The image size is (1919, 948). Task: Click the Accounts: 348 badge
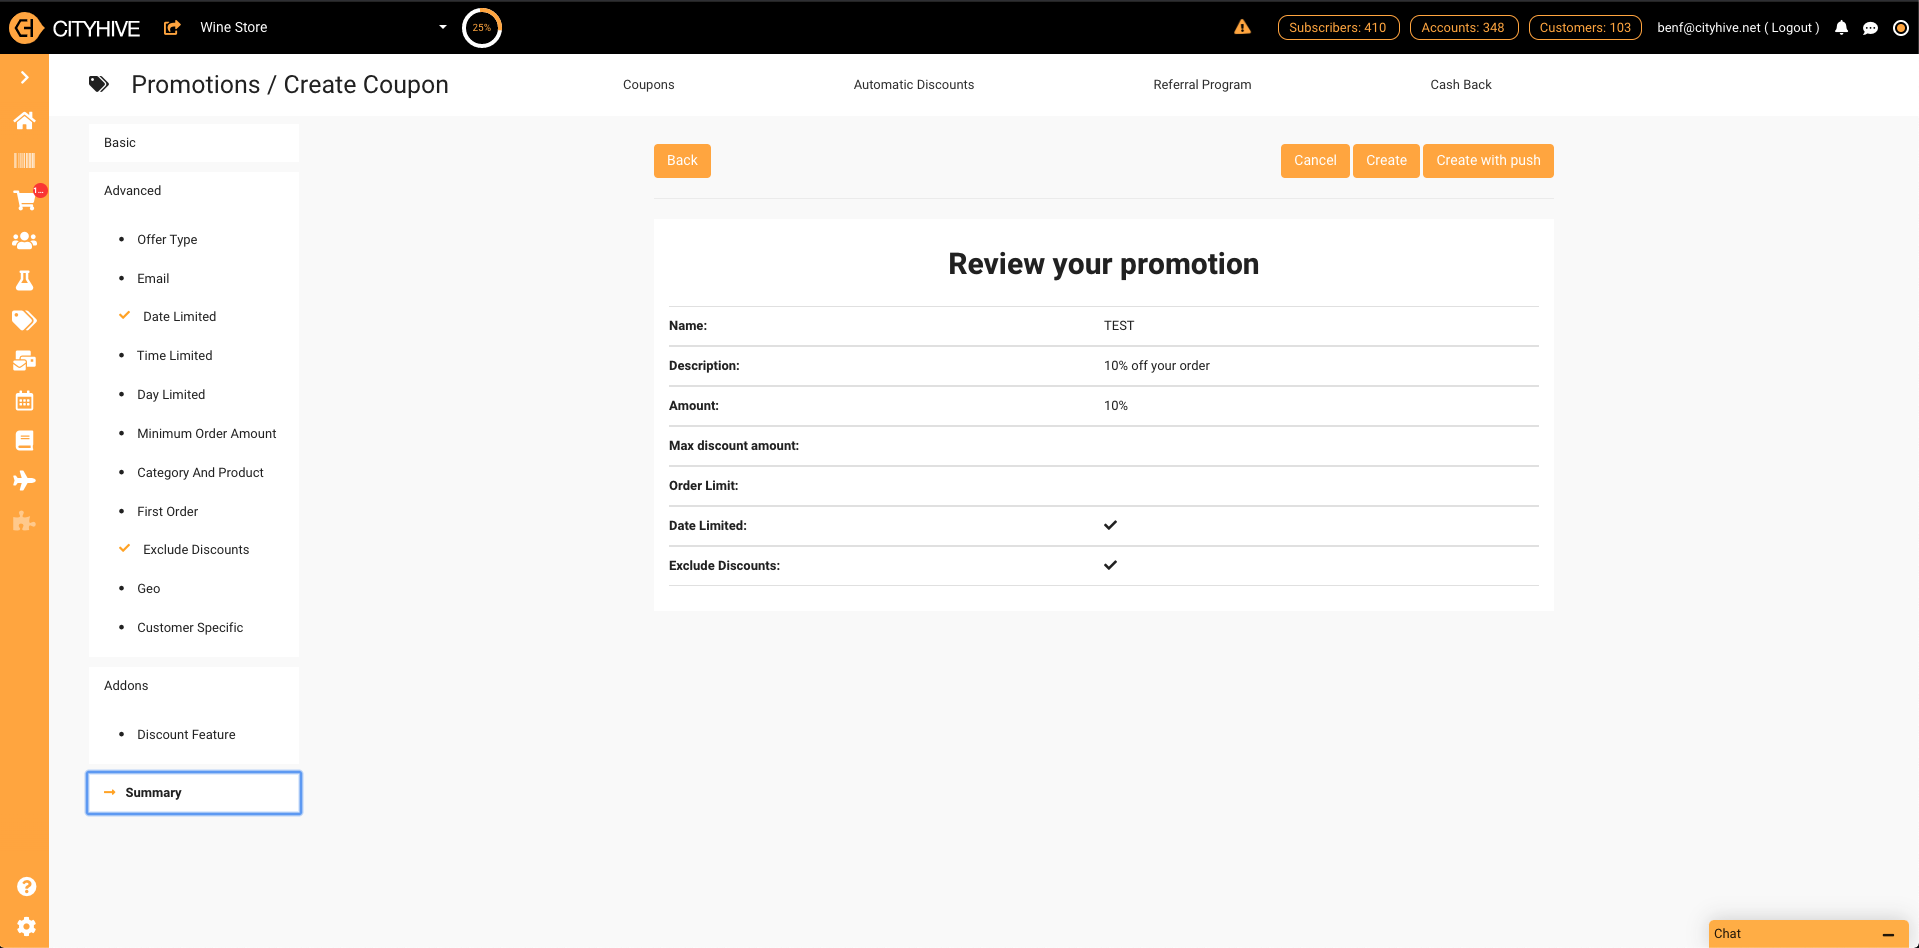point(1463,27)
